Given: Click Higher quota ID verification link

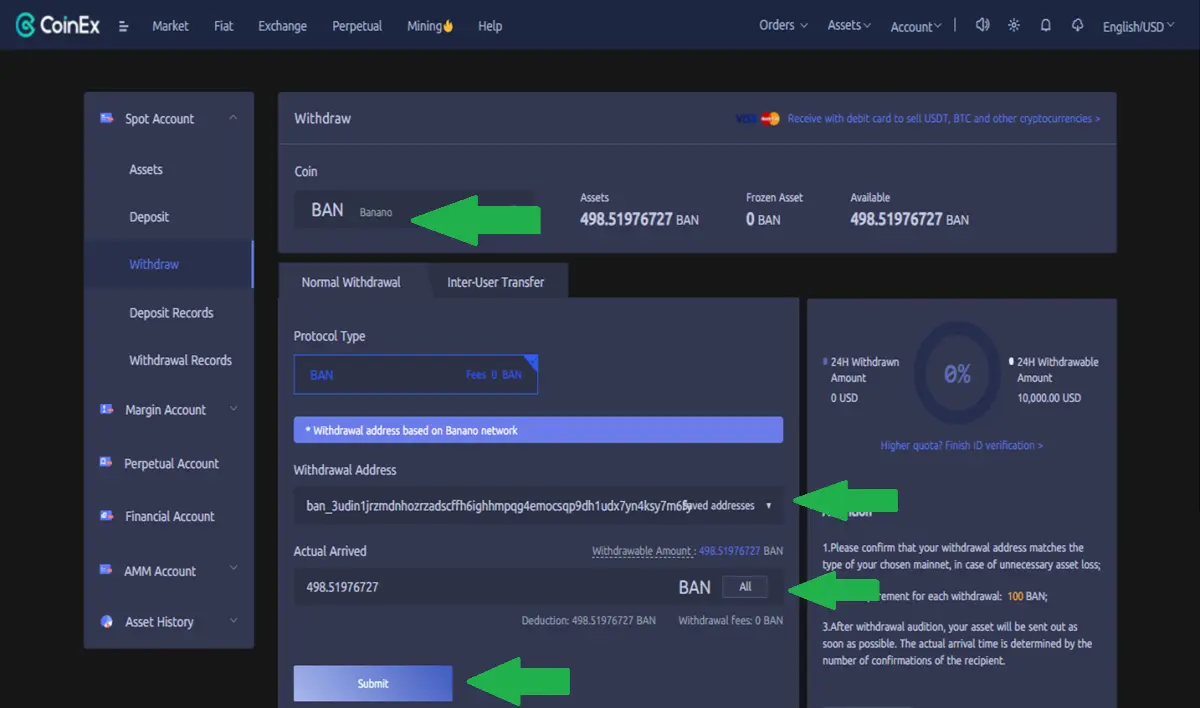Looking at the screenshot, I should click(961, 445).
